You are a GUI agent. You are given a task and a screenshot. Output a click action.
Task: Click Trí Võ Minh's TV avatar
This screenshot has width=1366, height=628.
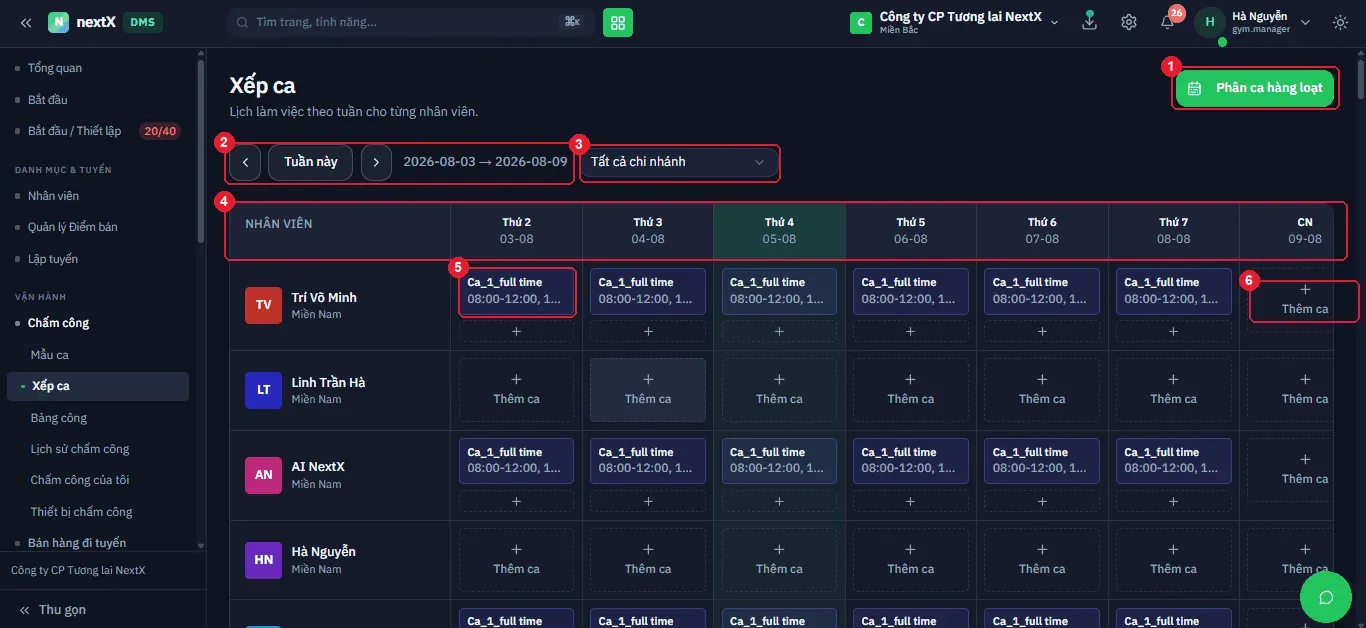tap(264, 305)
